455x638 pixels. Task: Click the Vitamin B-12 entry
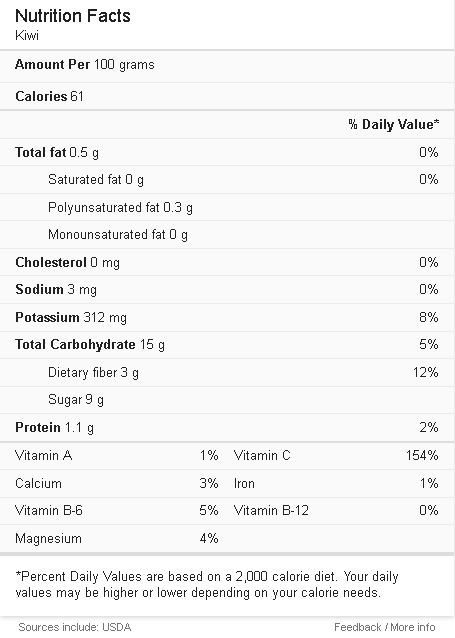(336, 511)
